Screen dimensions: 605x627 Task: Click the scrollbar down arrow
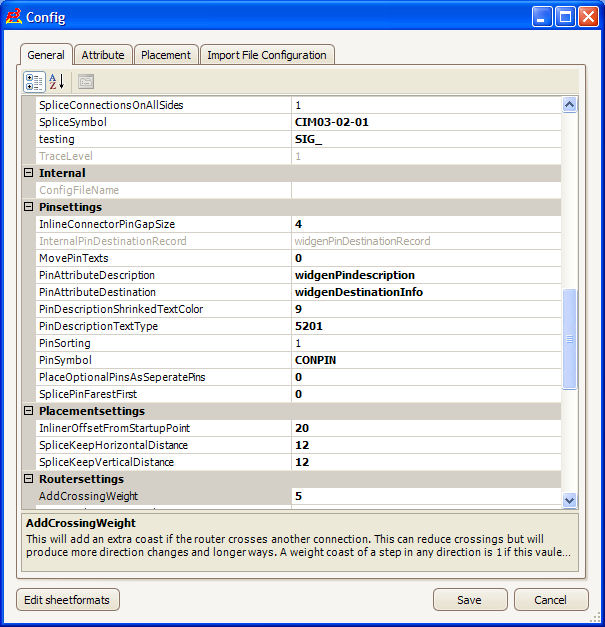coord(569,500)
